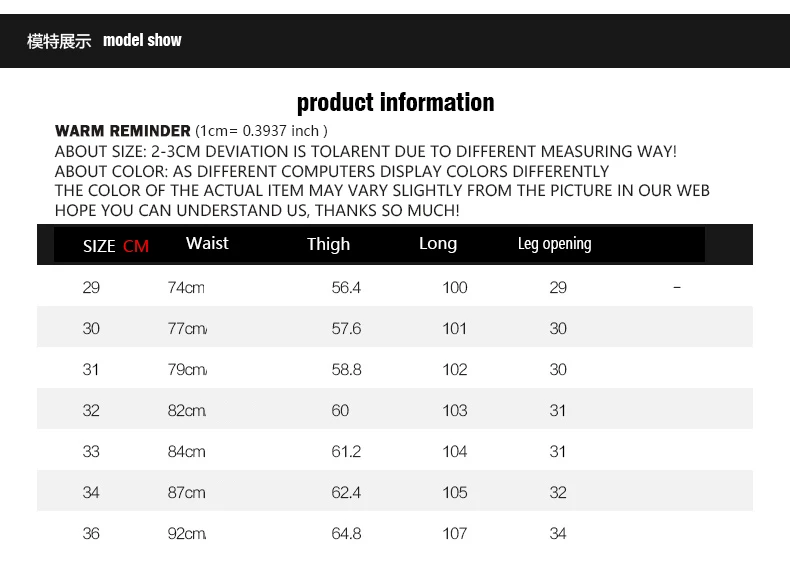Select size 36 row label
This screenshot has height=587, width=790.
pyautogui.click(x=91, y=534)
